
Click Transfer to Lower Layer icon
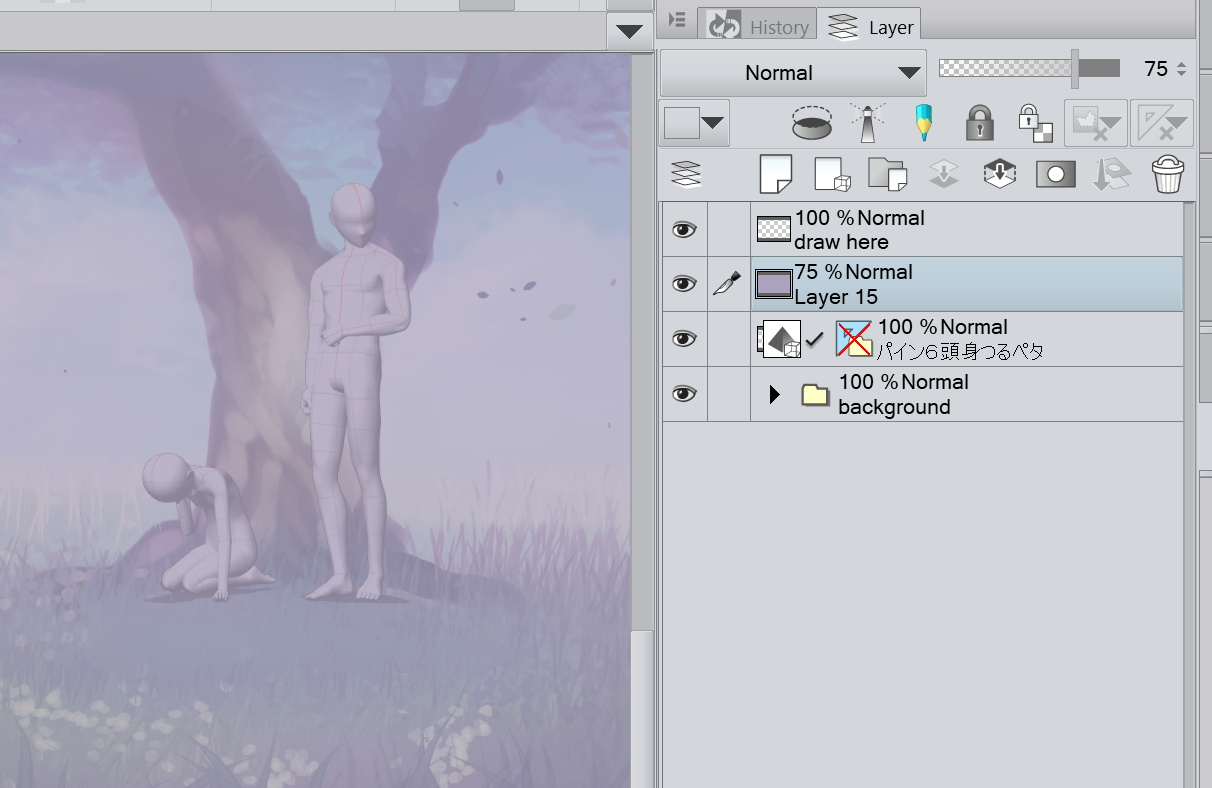(944, 174)
